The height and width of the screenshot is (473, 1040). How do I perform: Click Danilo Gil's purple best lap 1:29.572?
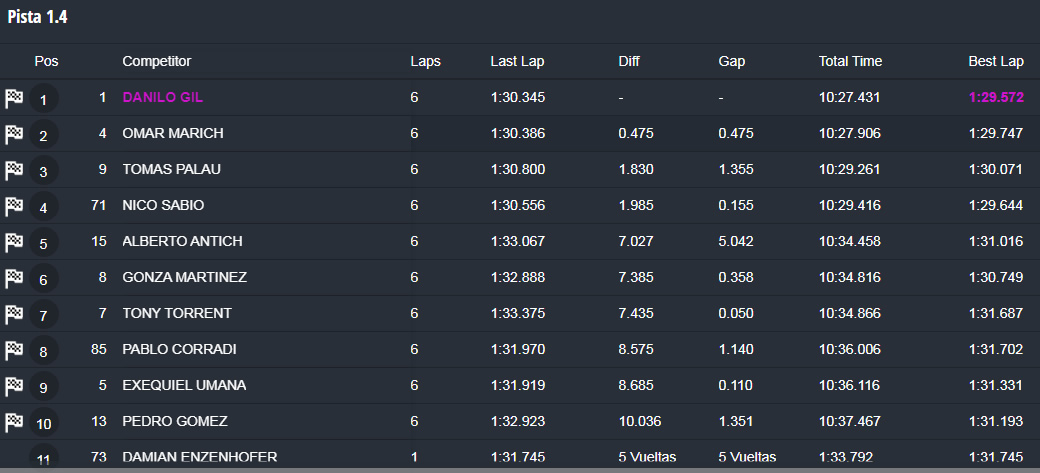point(995,98)
